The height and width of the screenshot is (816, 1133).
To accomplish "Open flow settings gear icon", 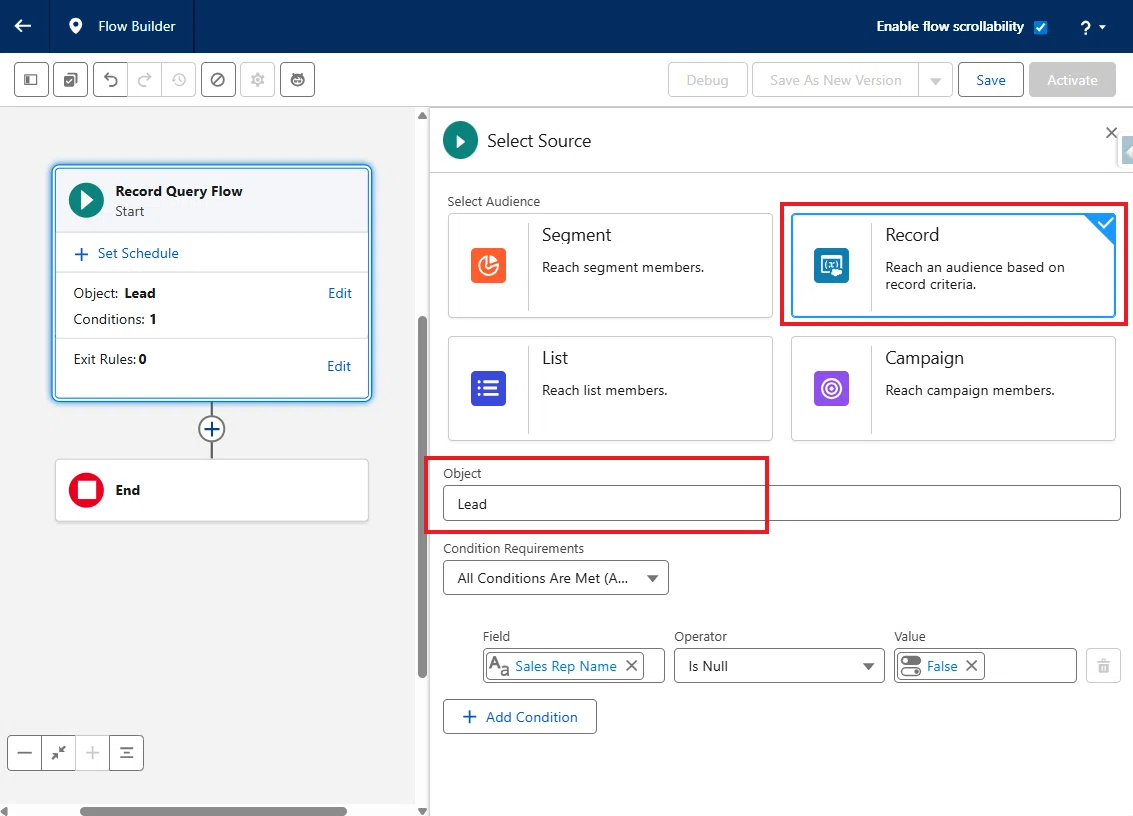I will click(x=257, y=80).
